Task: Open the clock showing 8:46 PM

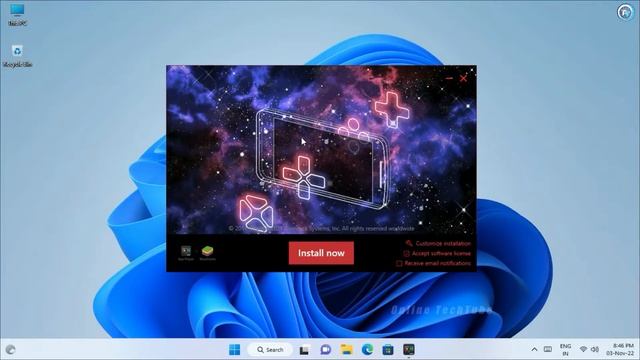Action: (x=620, y=349)
